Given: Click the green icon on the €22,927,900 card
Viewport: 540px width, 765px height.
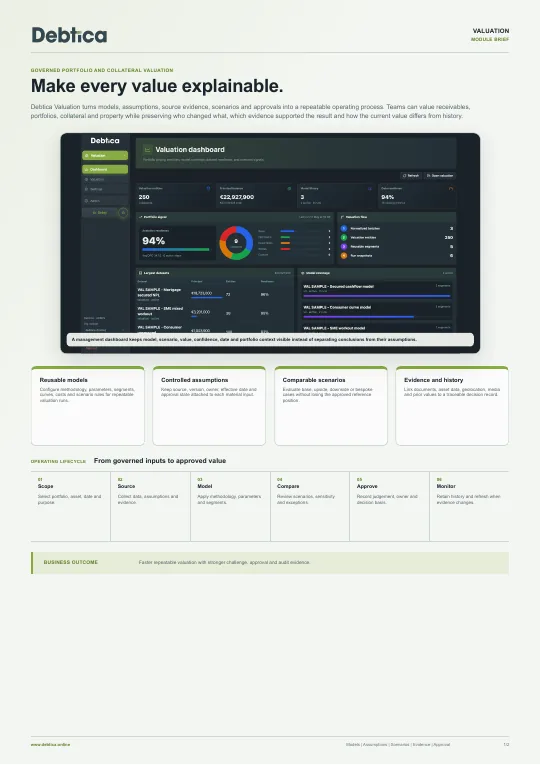Looking at the screenshot, I should (289, 188).
